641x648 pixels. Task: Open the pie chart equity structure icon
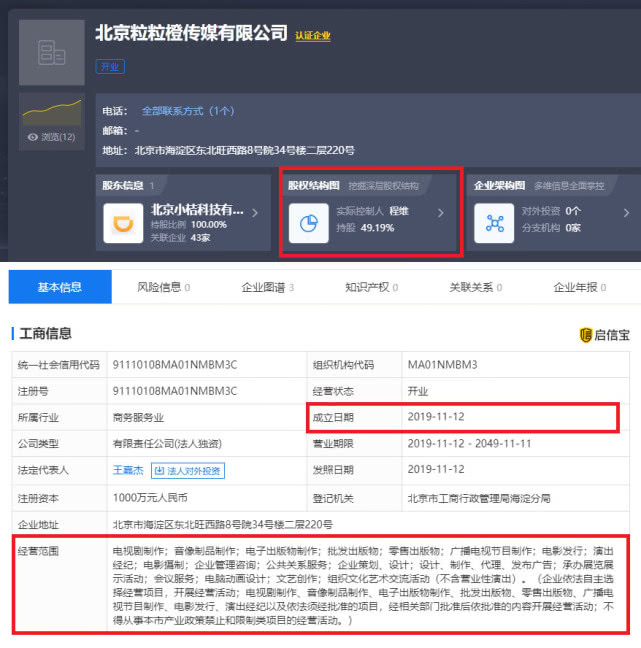tap(309, 224)
